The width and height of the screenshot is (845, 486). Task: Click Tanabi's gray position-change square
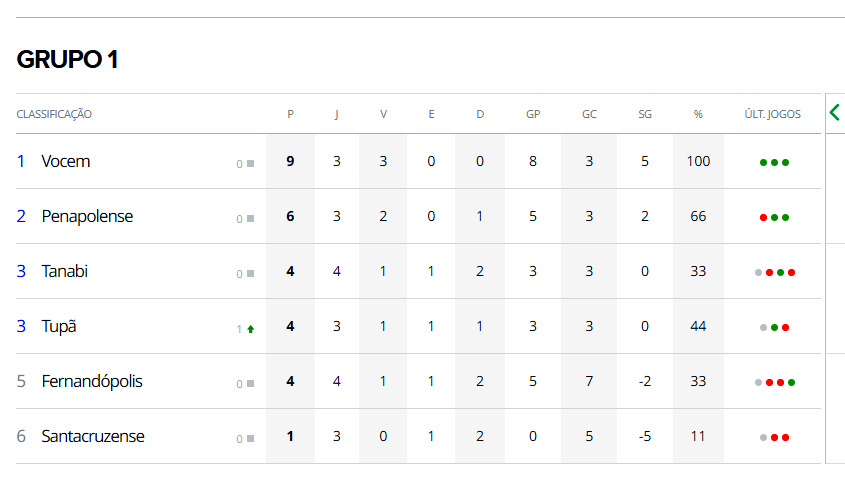pyautogui.click(x=250, y=273)
